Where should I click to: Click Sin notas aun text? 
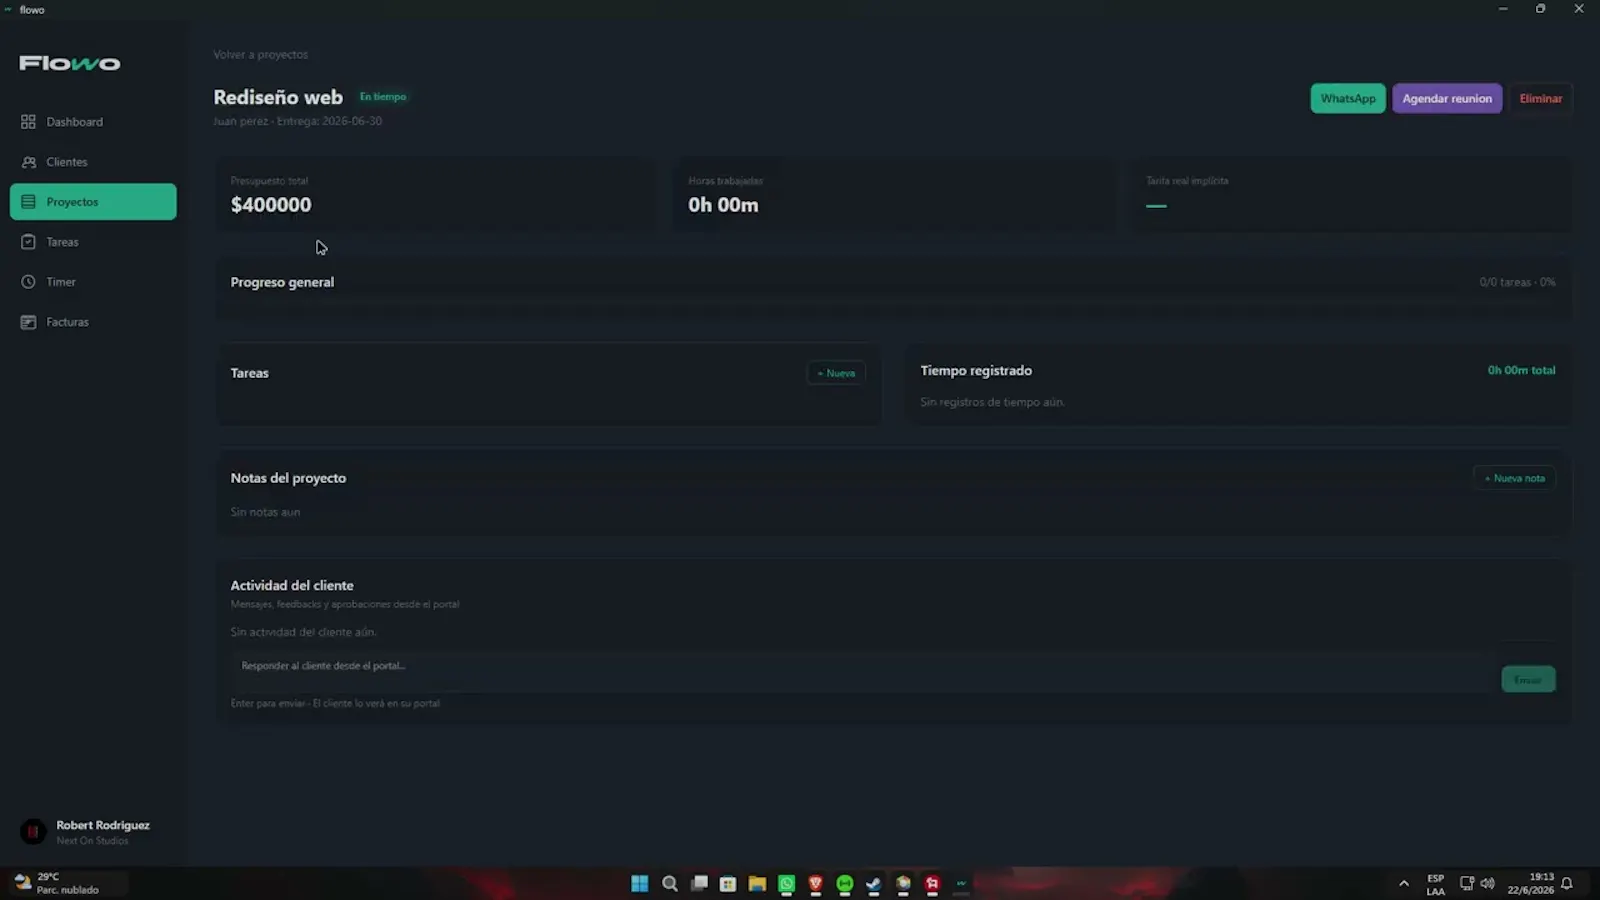tap(265, 512)
